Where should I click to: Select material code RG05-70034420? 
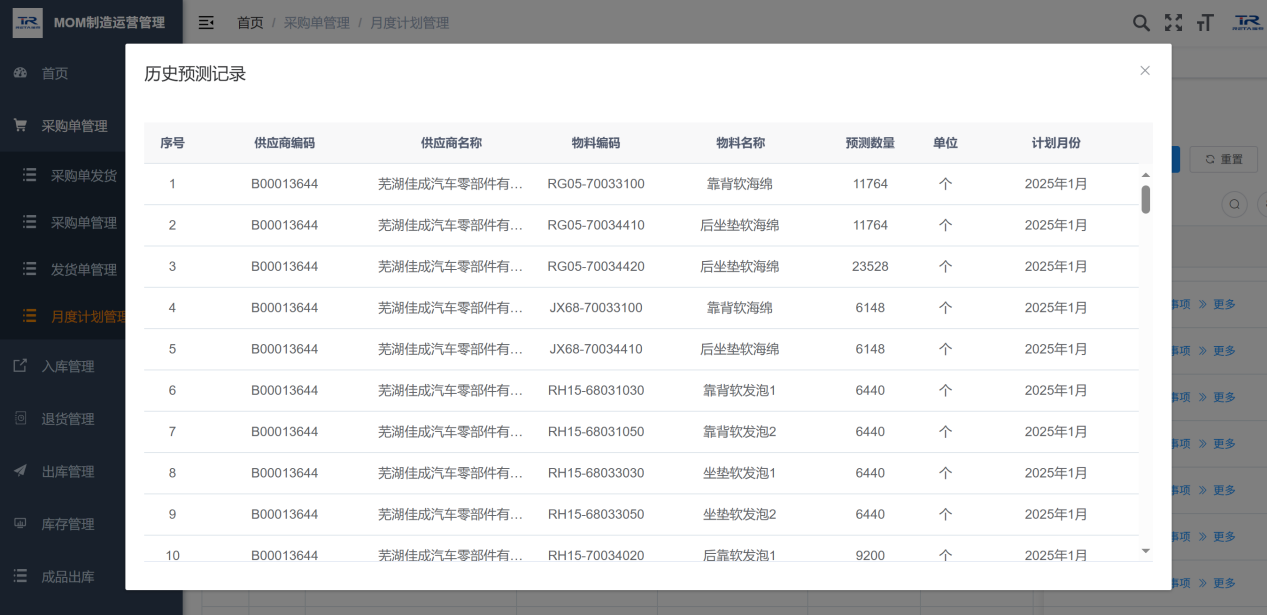(x=596, y=266)
